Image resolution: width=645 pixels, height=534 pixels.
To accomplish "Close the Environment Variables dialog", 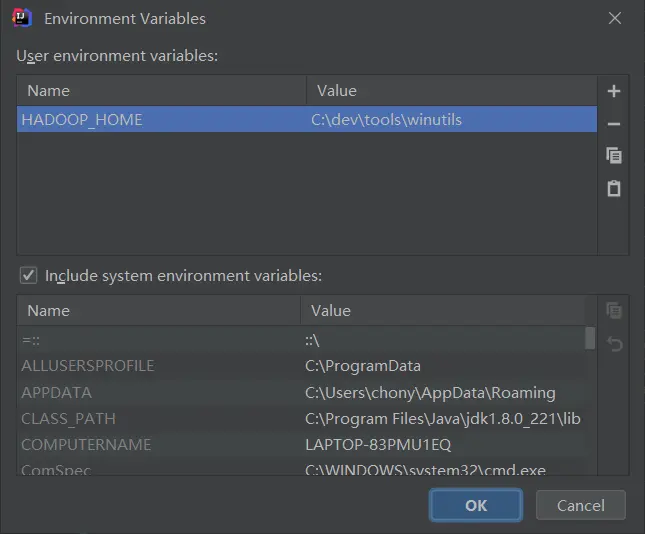I will pyautogui.click(x=615, y=18).
